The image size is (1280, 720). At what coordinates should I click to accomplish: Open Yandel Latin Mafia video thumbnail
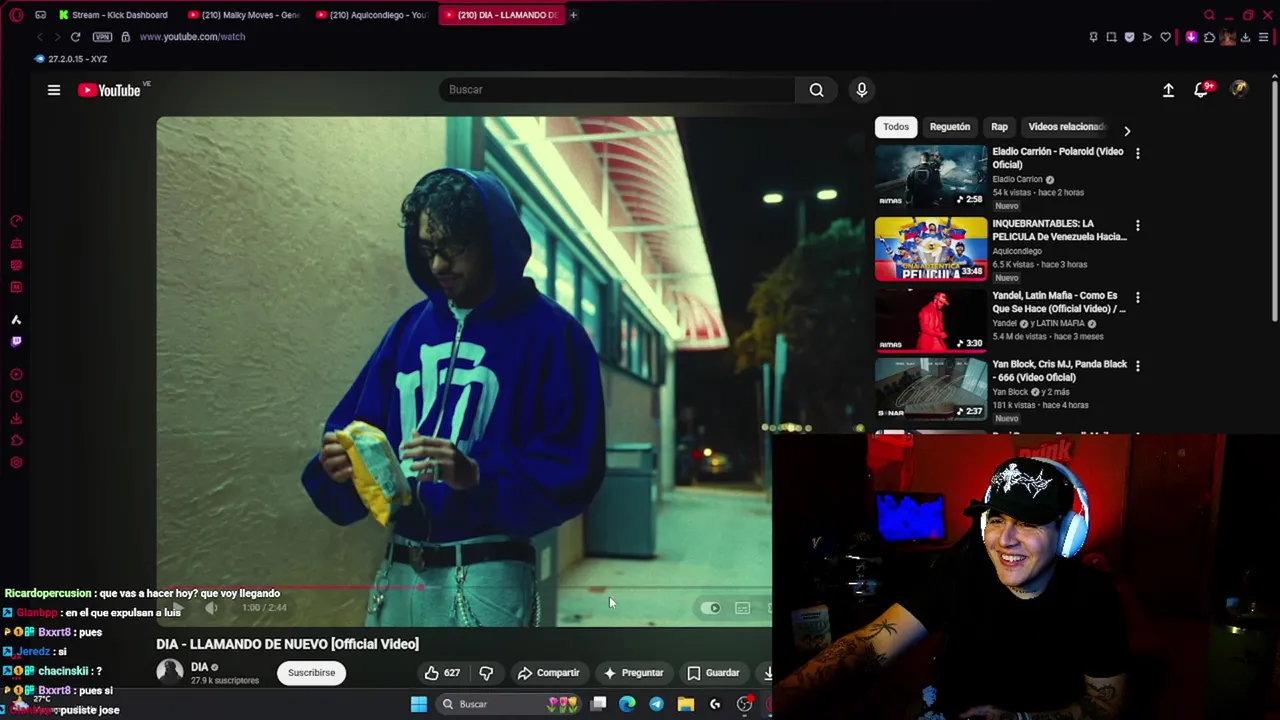point(930,320)
